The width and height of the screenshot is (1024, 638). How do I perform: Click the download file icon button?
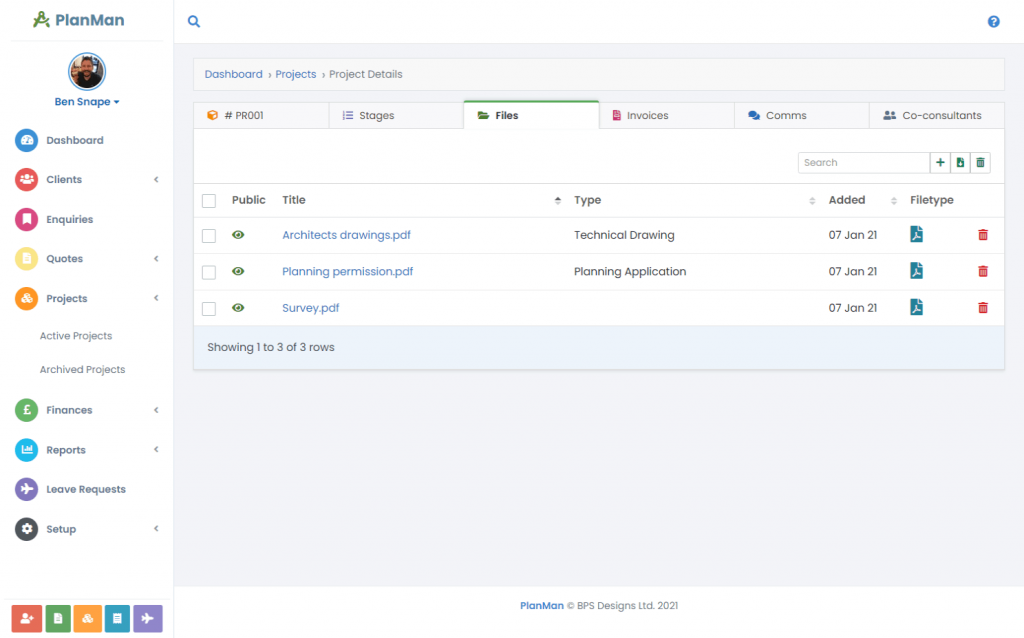click(x=960, y=163)
